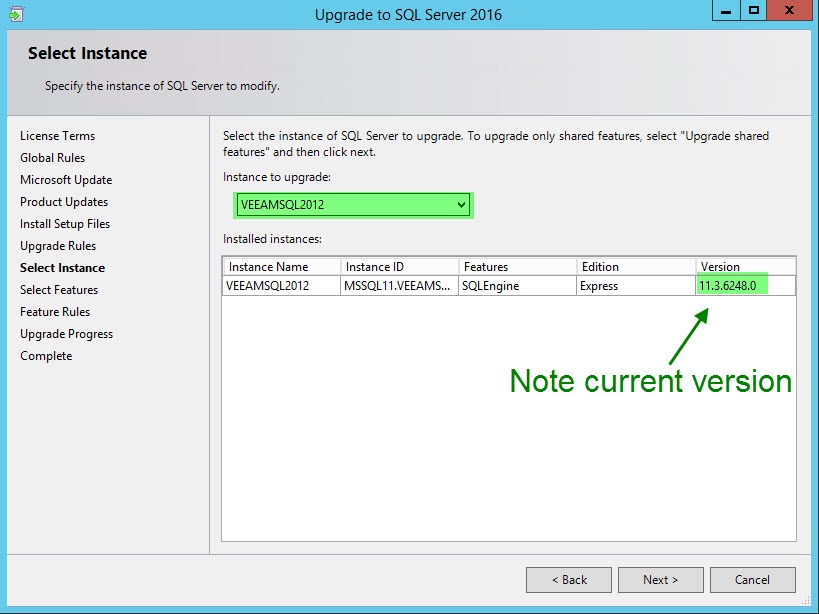Click the MSSQL11.VEEAMS... instance ID cell
This screenshot has height=614, width=819.
(400, 286)
